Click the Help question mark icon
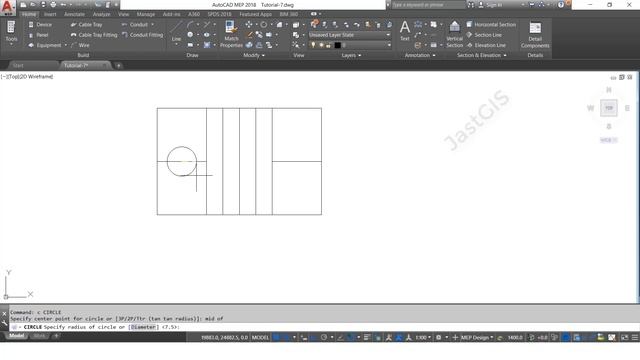The width and height of the screenshot is (640, 360). tap(561, 4)
